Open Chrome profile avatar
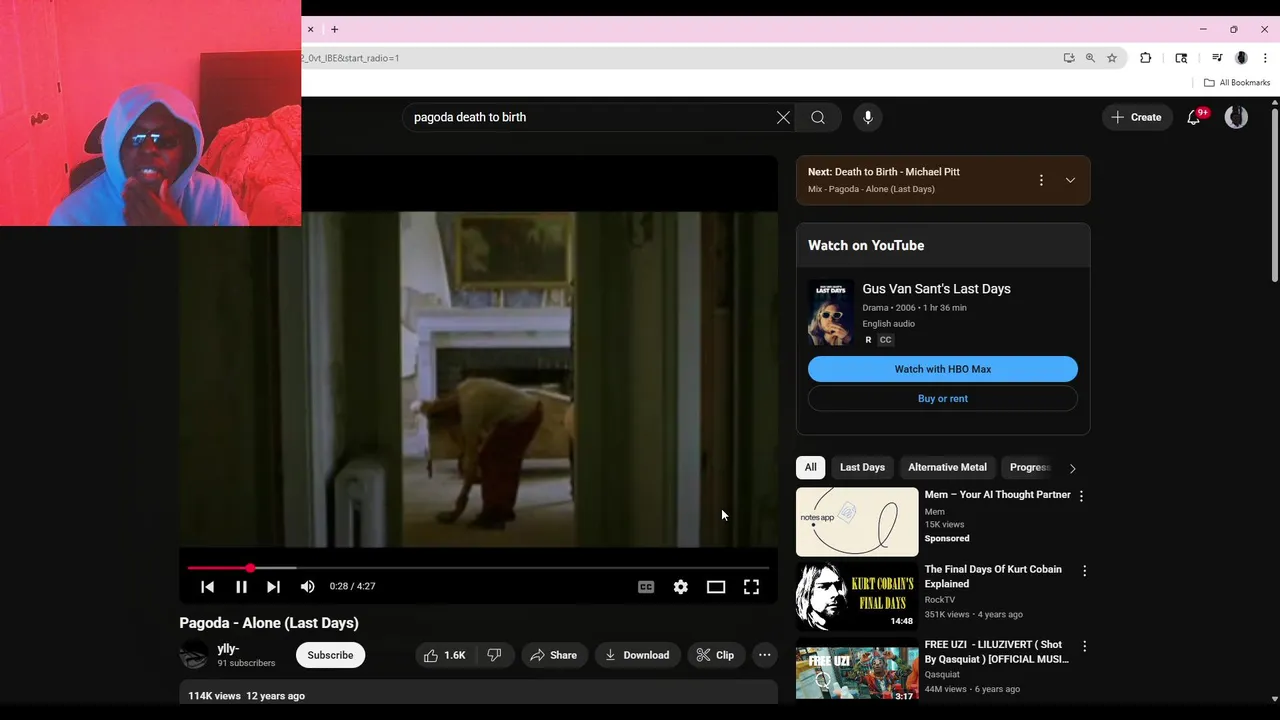 [x=1241, y=58]
